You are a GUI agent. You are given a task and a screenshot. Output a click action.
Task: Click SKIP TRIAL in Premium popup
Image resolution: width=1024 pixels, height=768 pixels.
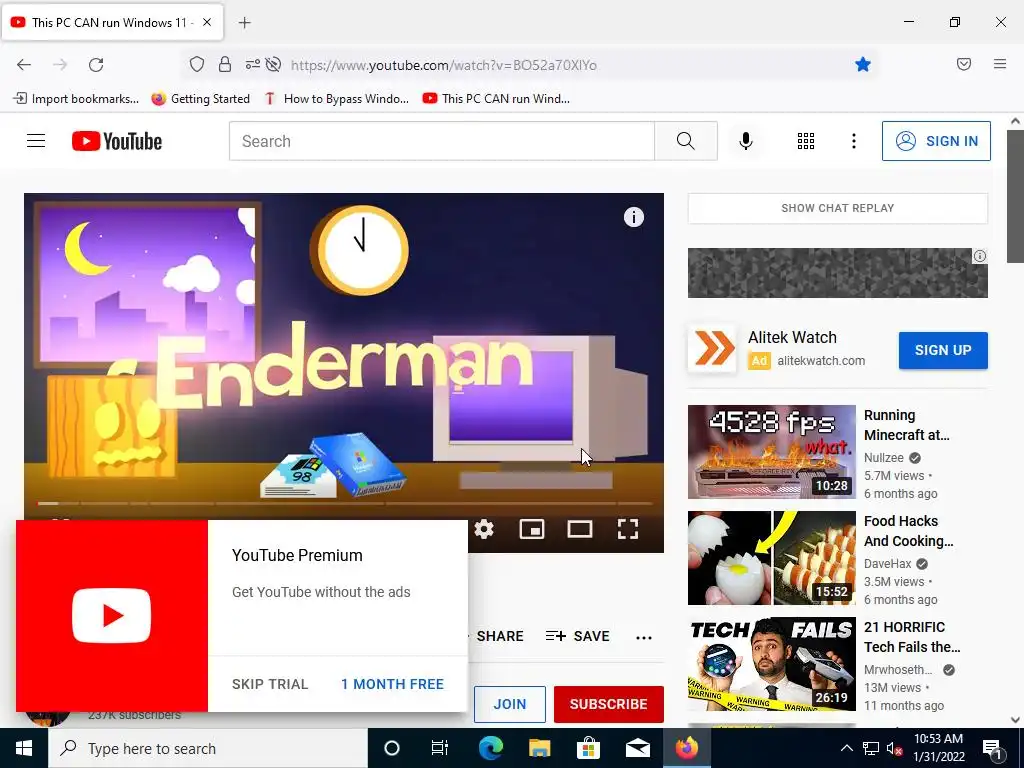point(270,684)
